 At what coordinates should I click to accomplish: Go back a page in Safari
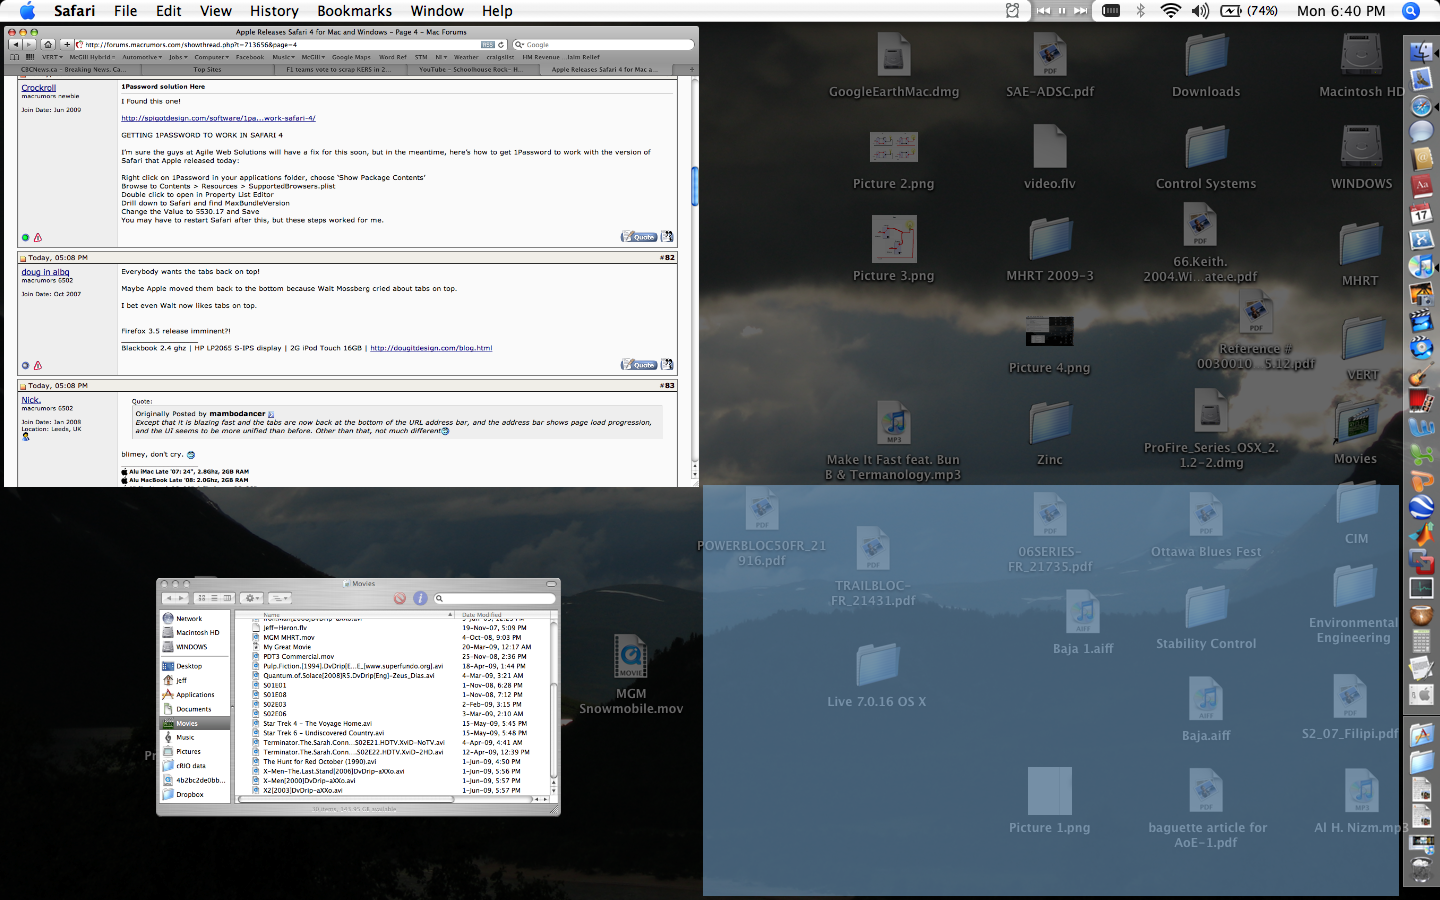pos(14,44)
